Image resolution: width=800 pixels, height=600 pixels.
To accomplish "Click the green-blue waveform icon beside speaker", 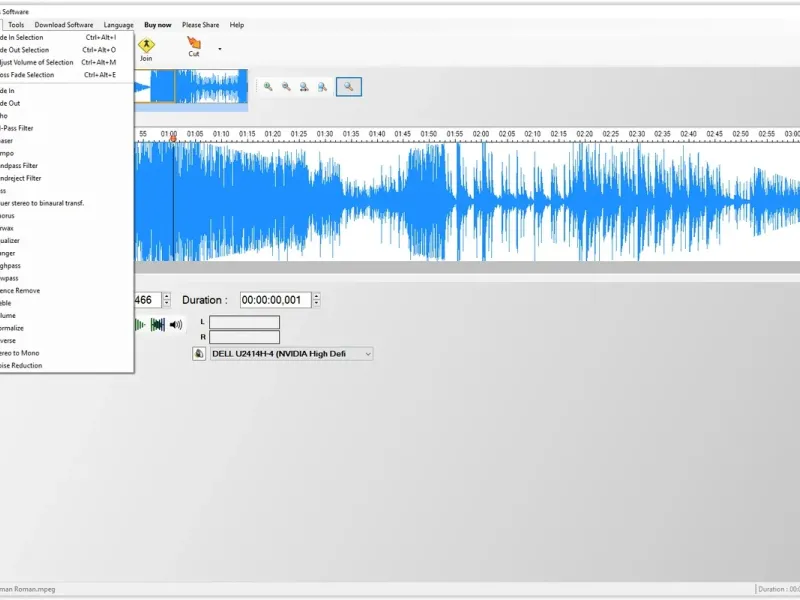I will pos(158,324).
